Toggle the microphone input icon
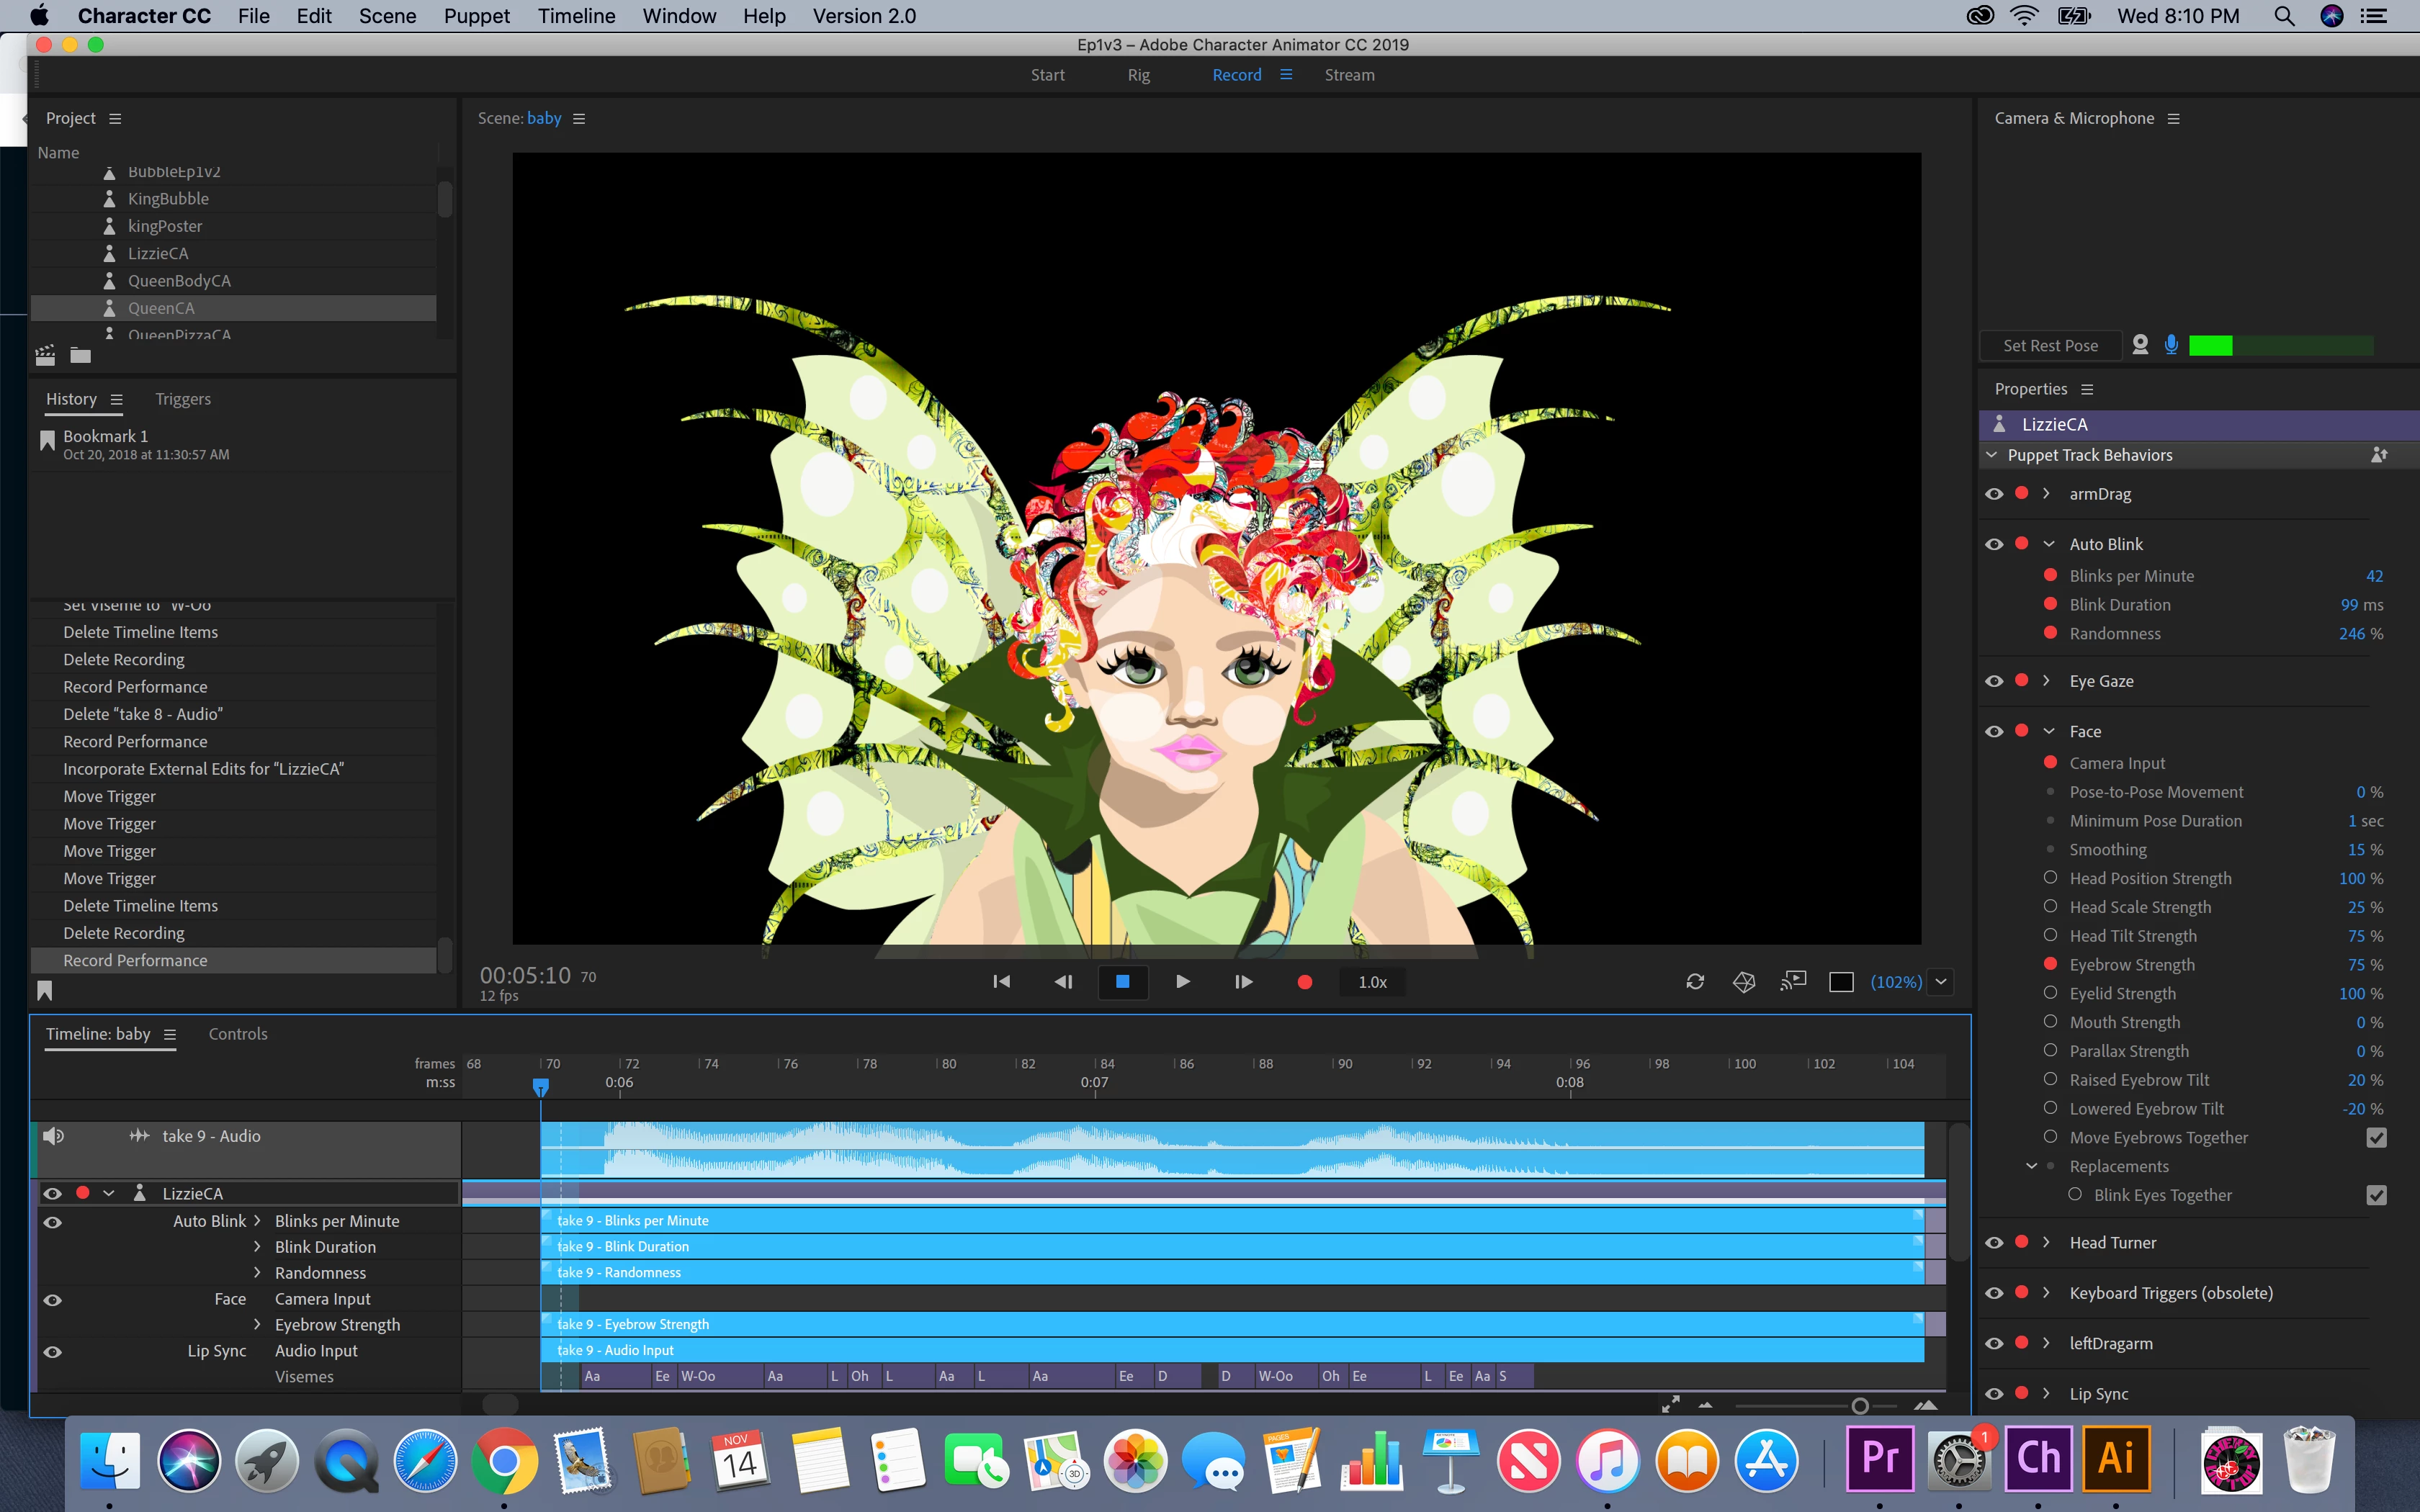The image size is (2420, 1512). tap(2171, 345)
